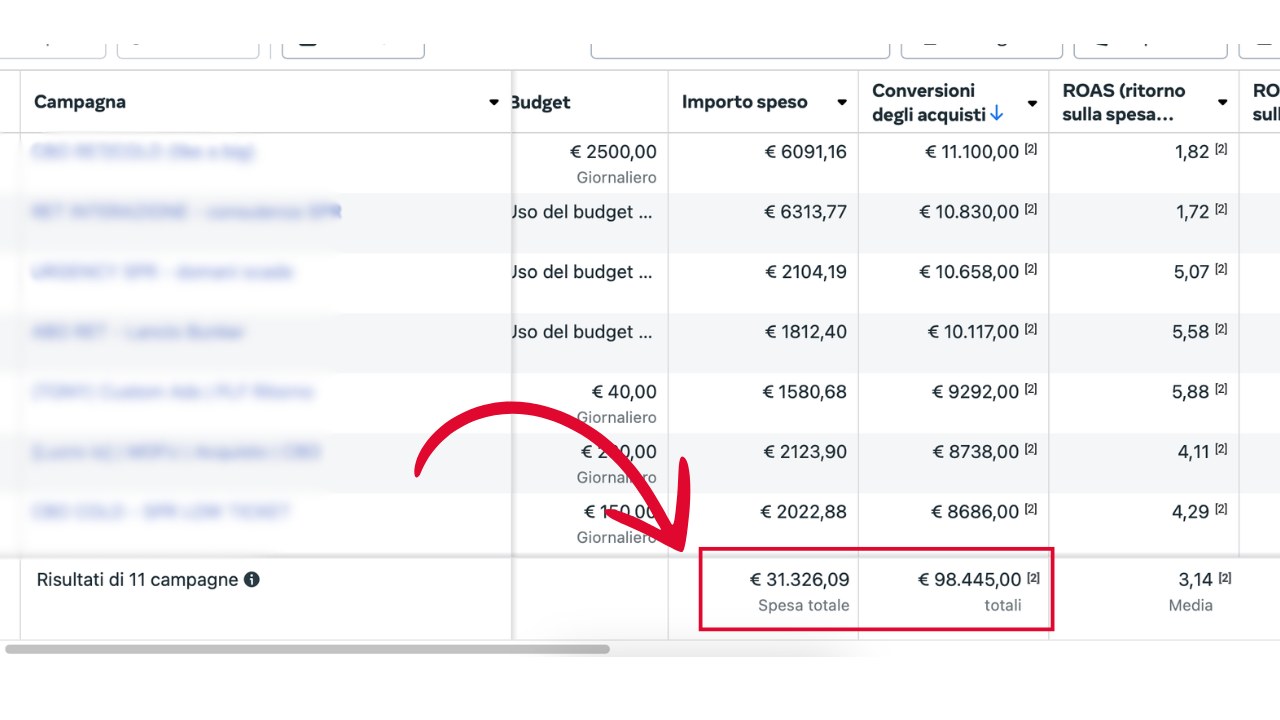Open ROAS column header dropdown arrow
1280x720 pixels.
pos(1222,103)
